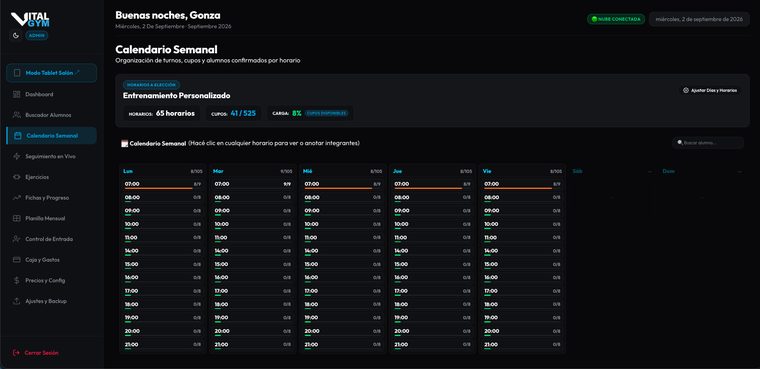Click green occupancy bar under Wednesday 08:00
Viewport: 760px width, 369px height.
point(308,202)
